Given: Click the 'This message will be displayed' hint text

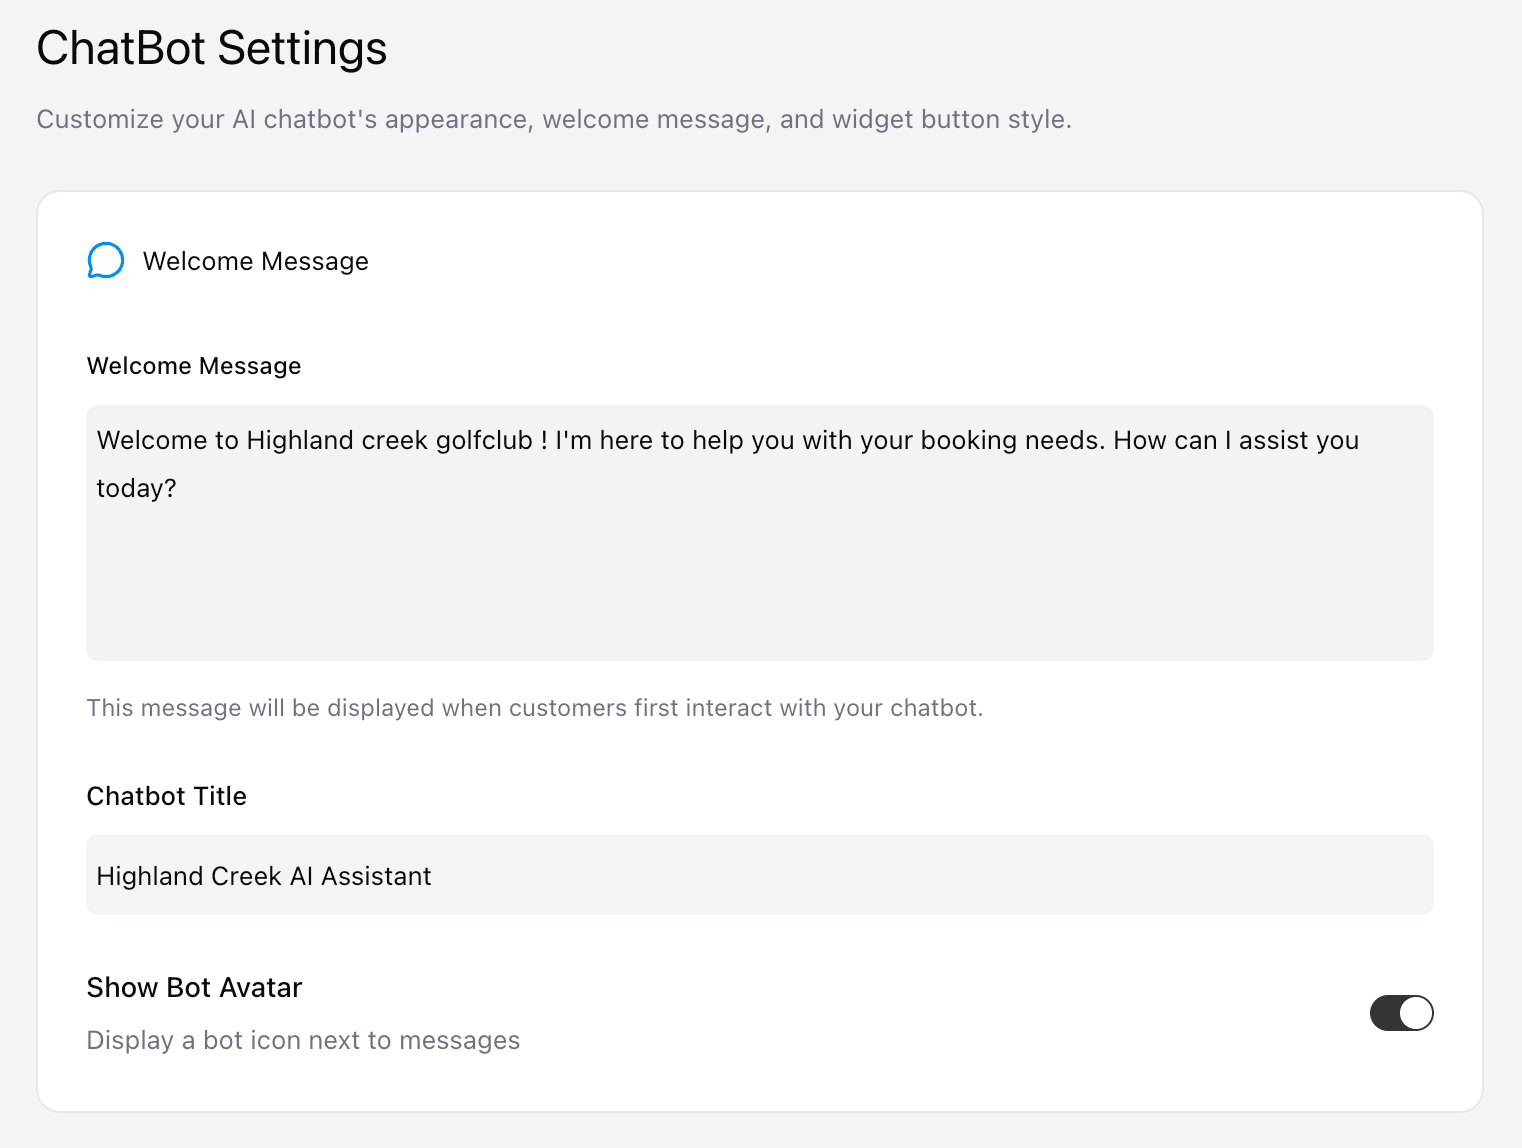Looking at the screenshot, I should (535, 708).
